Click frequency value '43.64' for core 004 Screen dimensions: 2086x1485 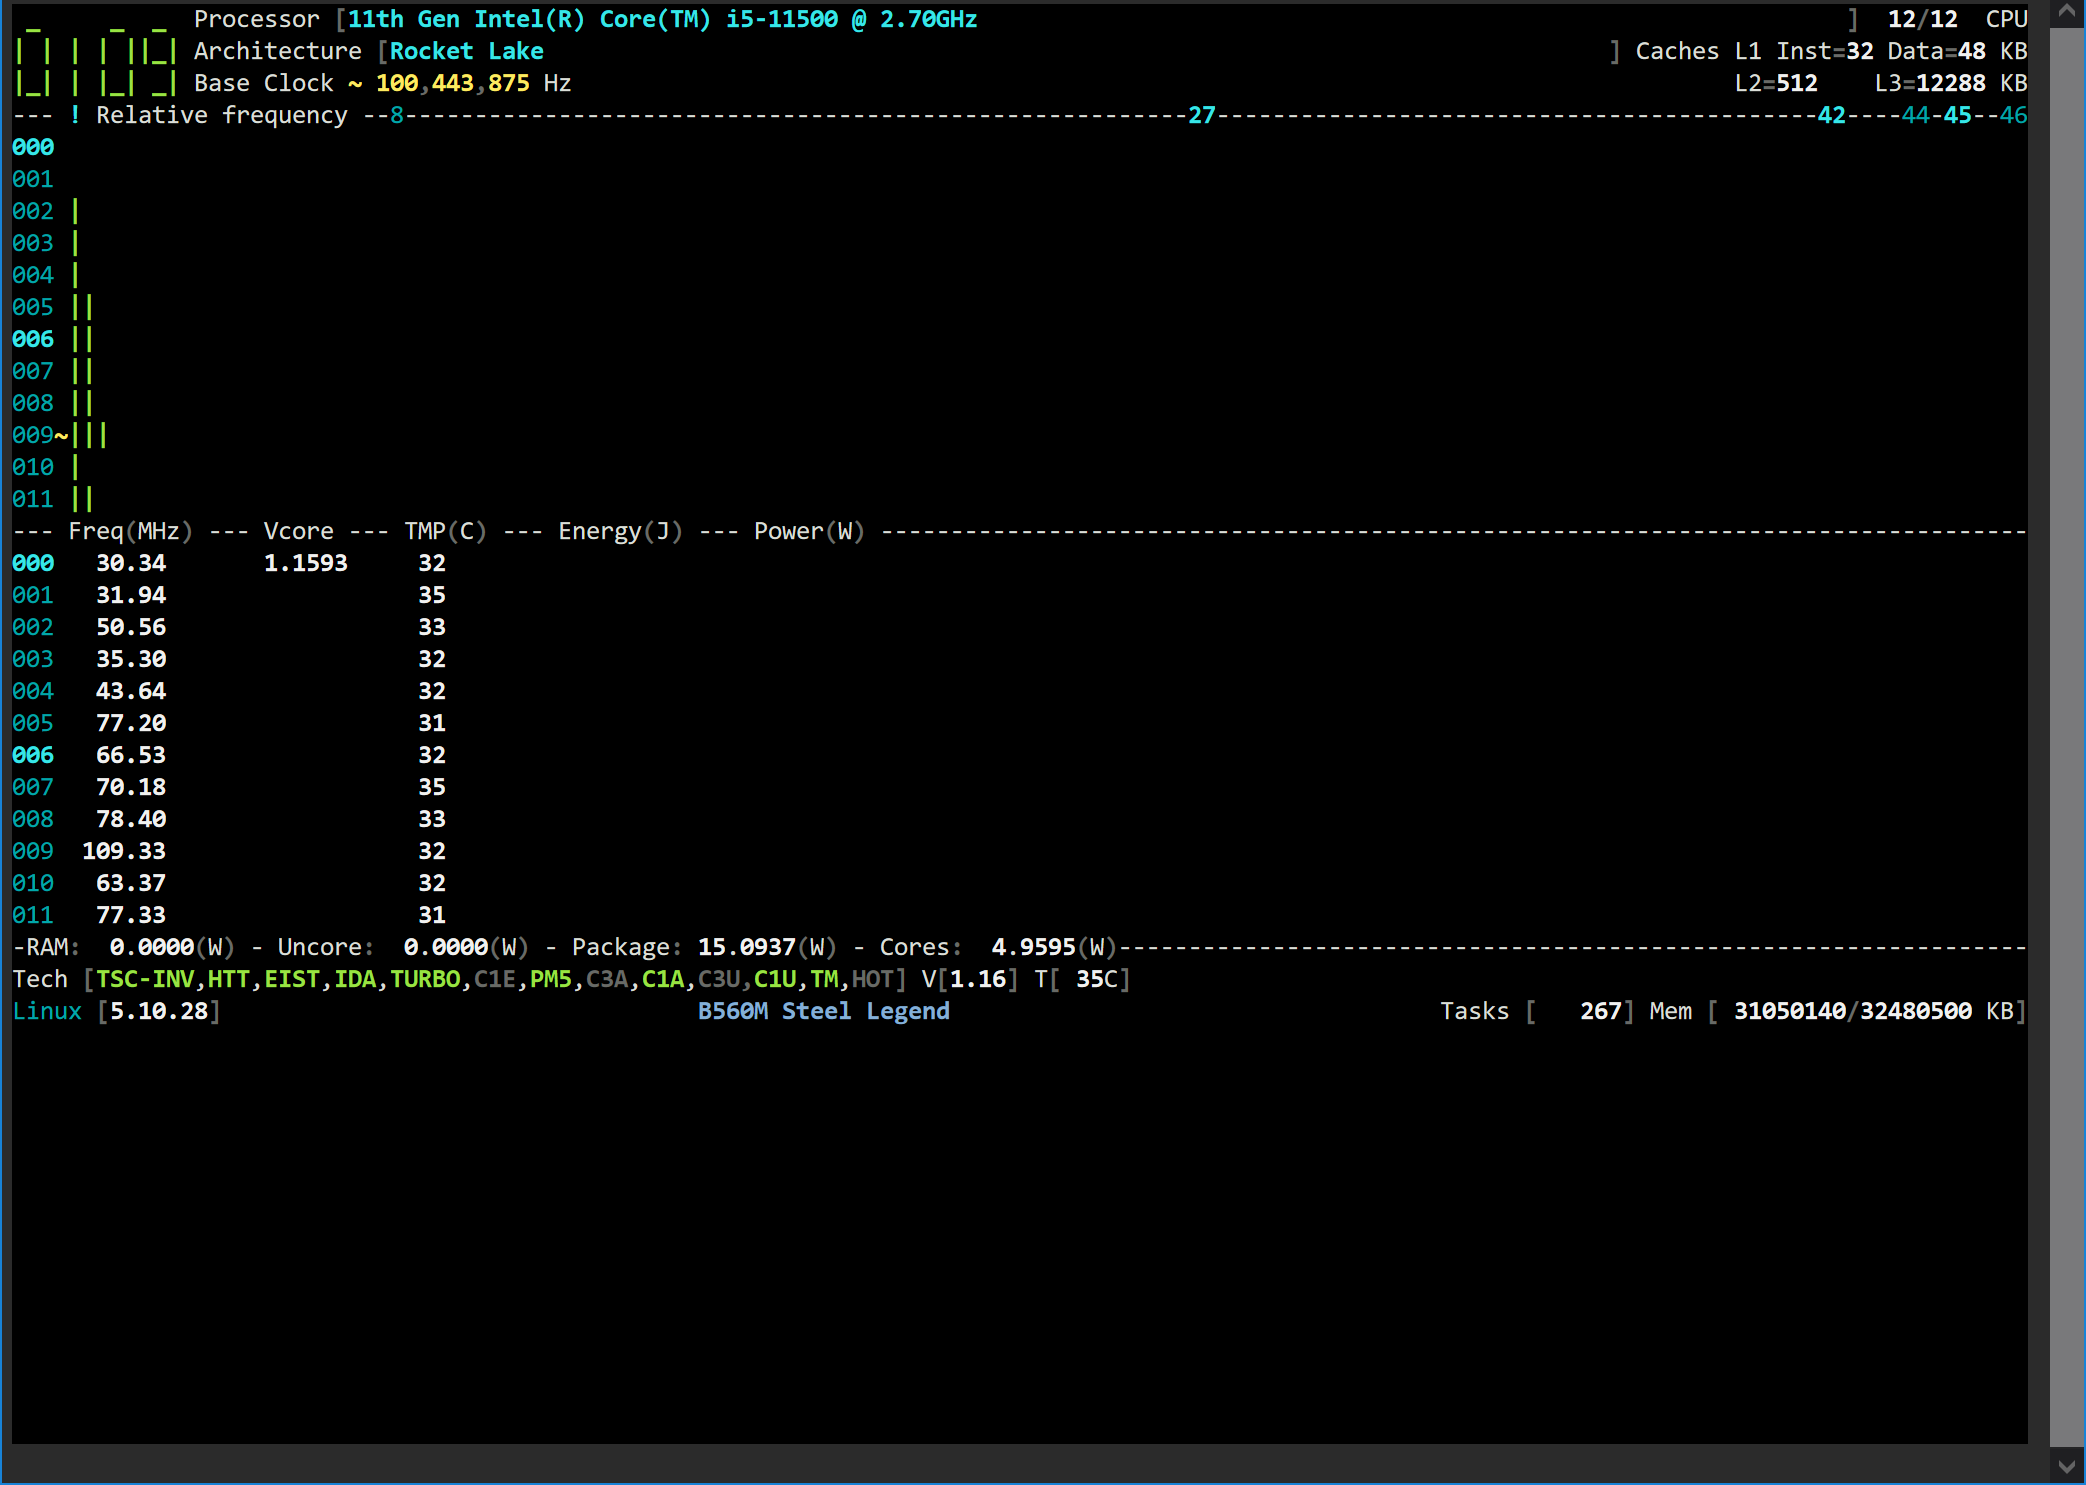click(x=131, y=691)
